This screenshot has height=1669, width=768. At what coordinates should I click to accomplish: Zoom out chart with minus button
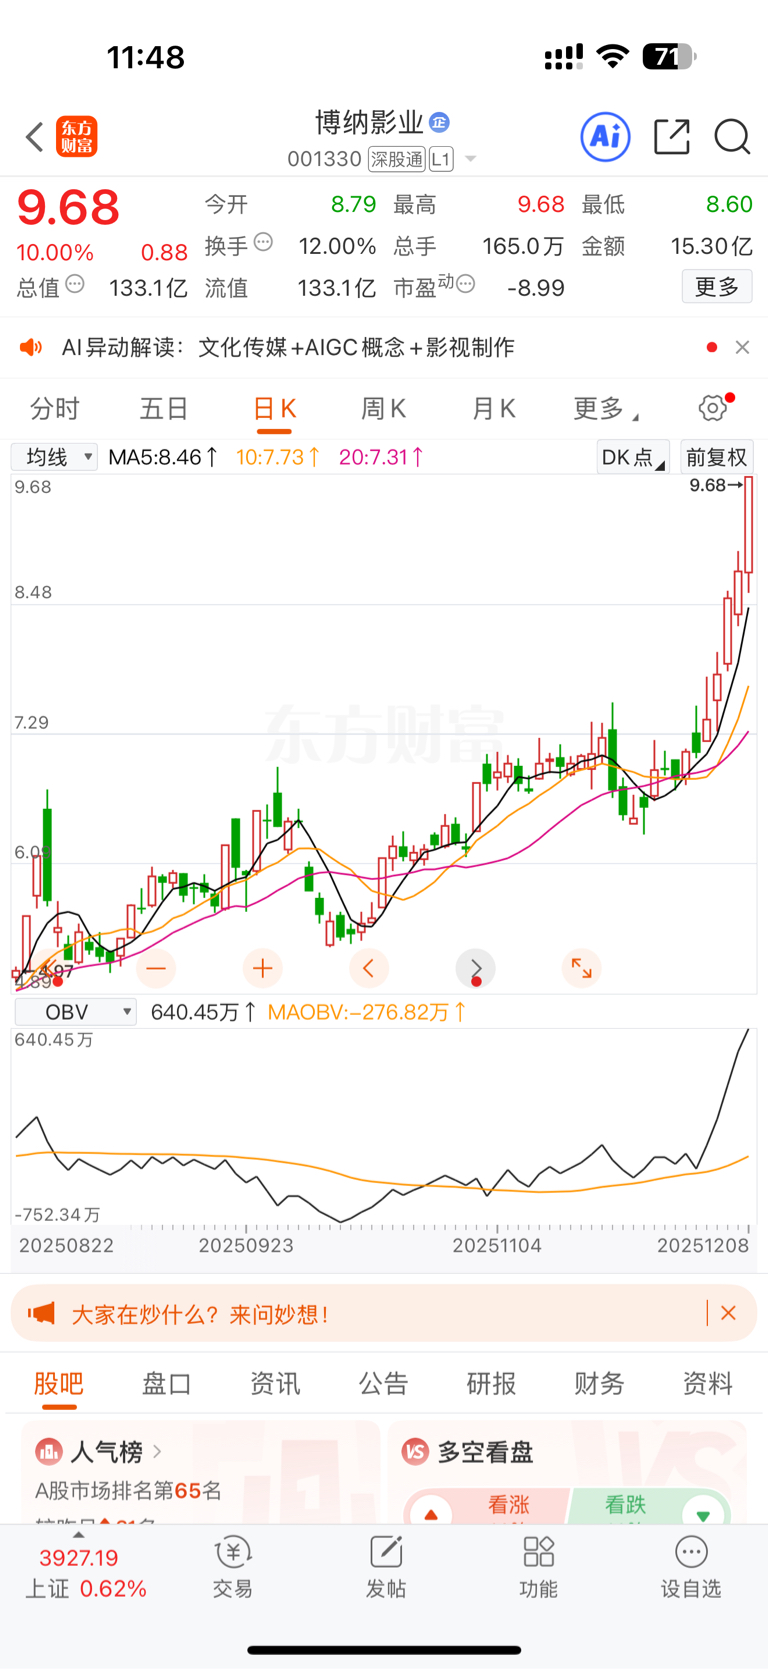tap(156, 968)
